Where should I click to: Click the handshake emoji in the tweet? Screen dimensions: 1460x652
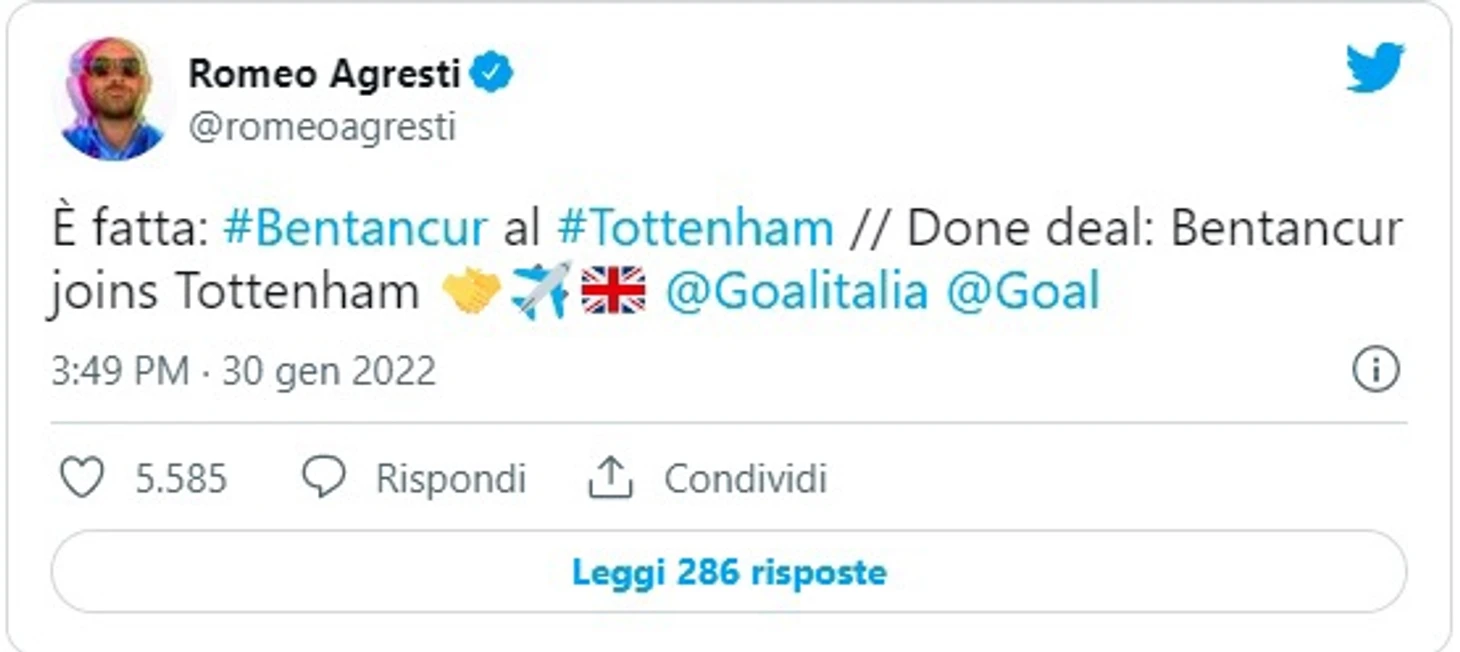pyautogui.click(x=470, y=292)
